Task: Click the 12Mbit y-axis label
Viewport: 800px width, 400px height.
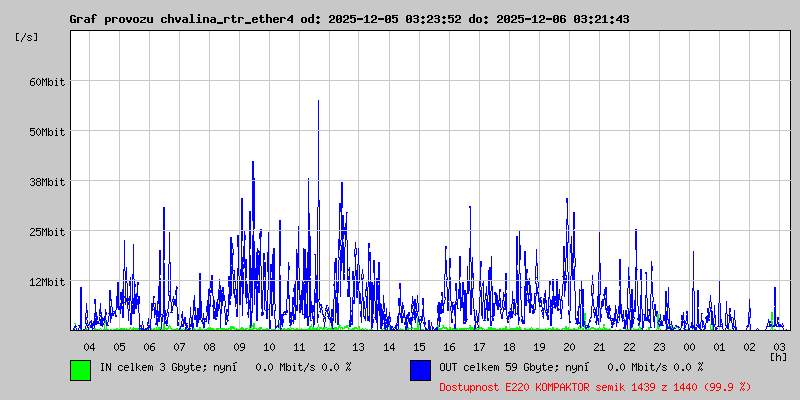Action: 46,281
